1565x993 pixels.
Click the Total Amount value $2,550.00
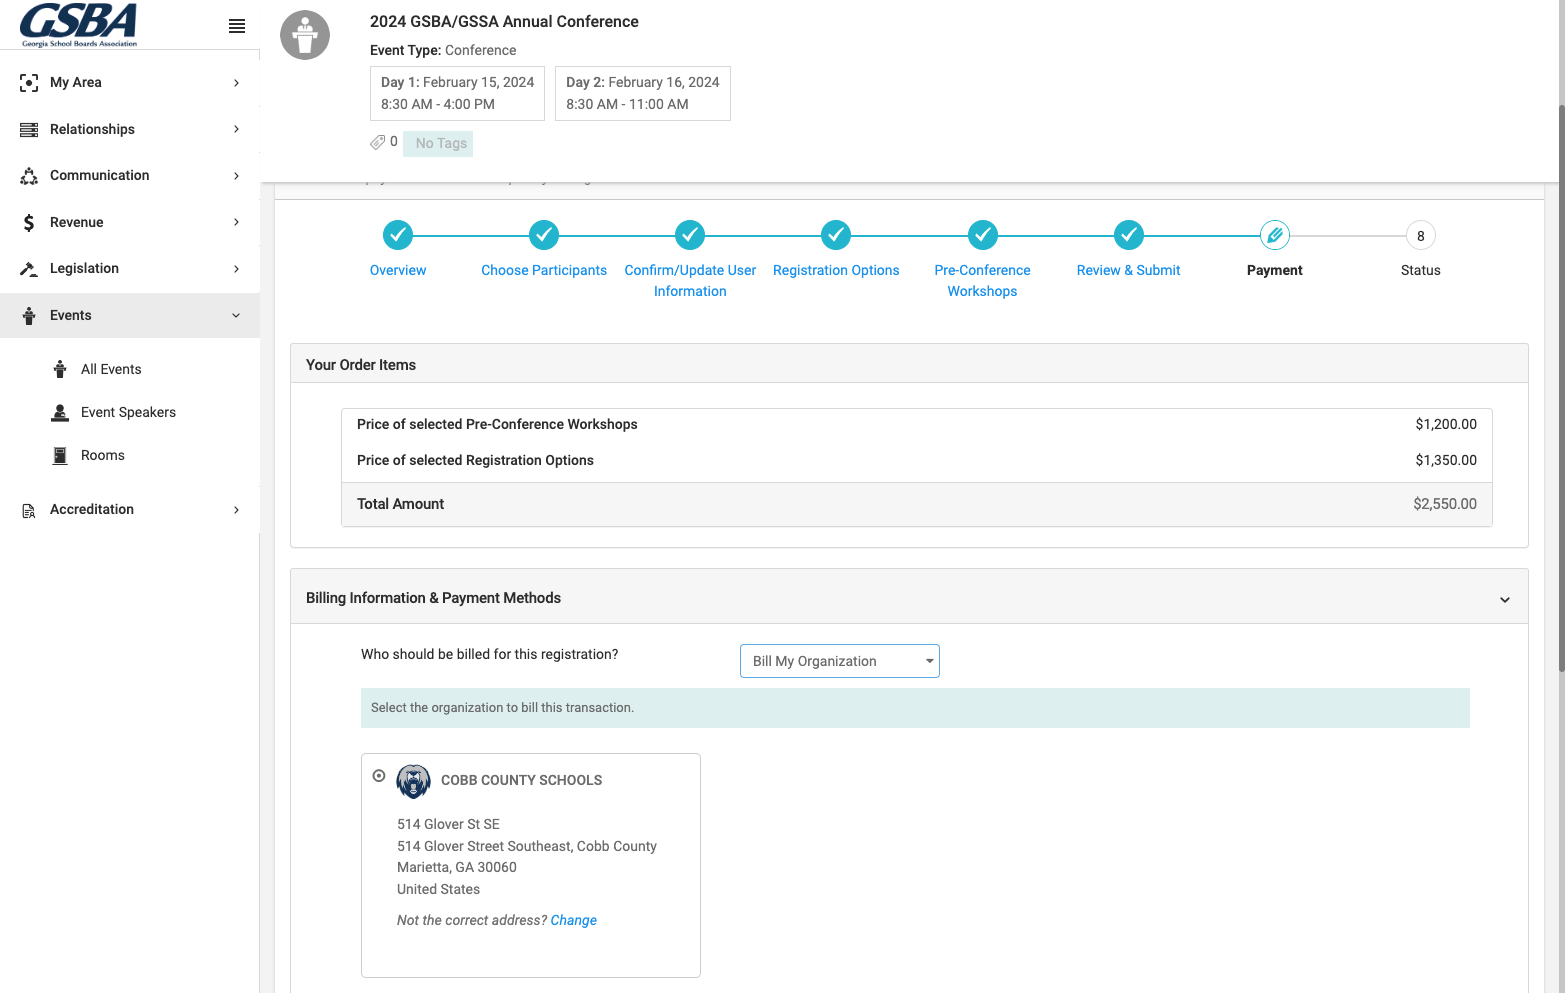tap(1445, 504)
